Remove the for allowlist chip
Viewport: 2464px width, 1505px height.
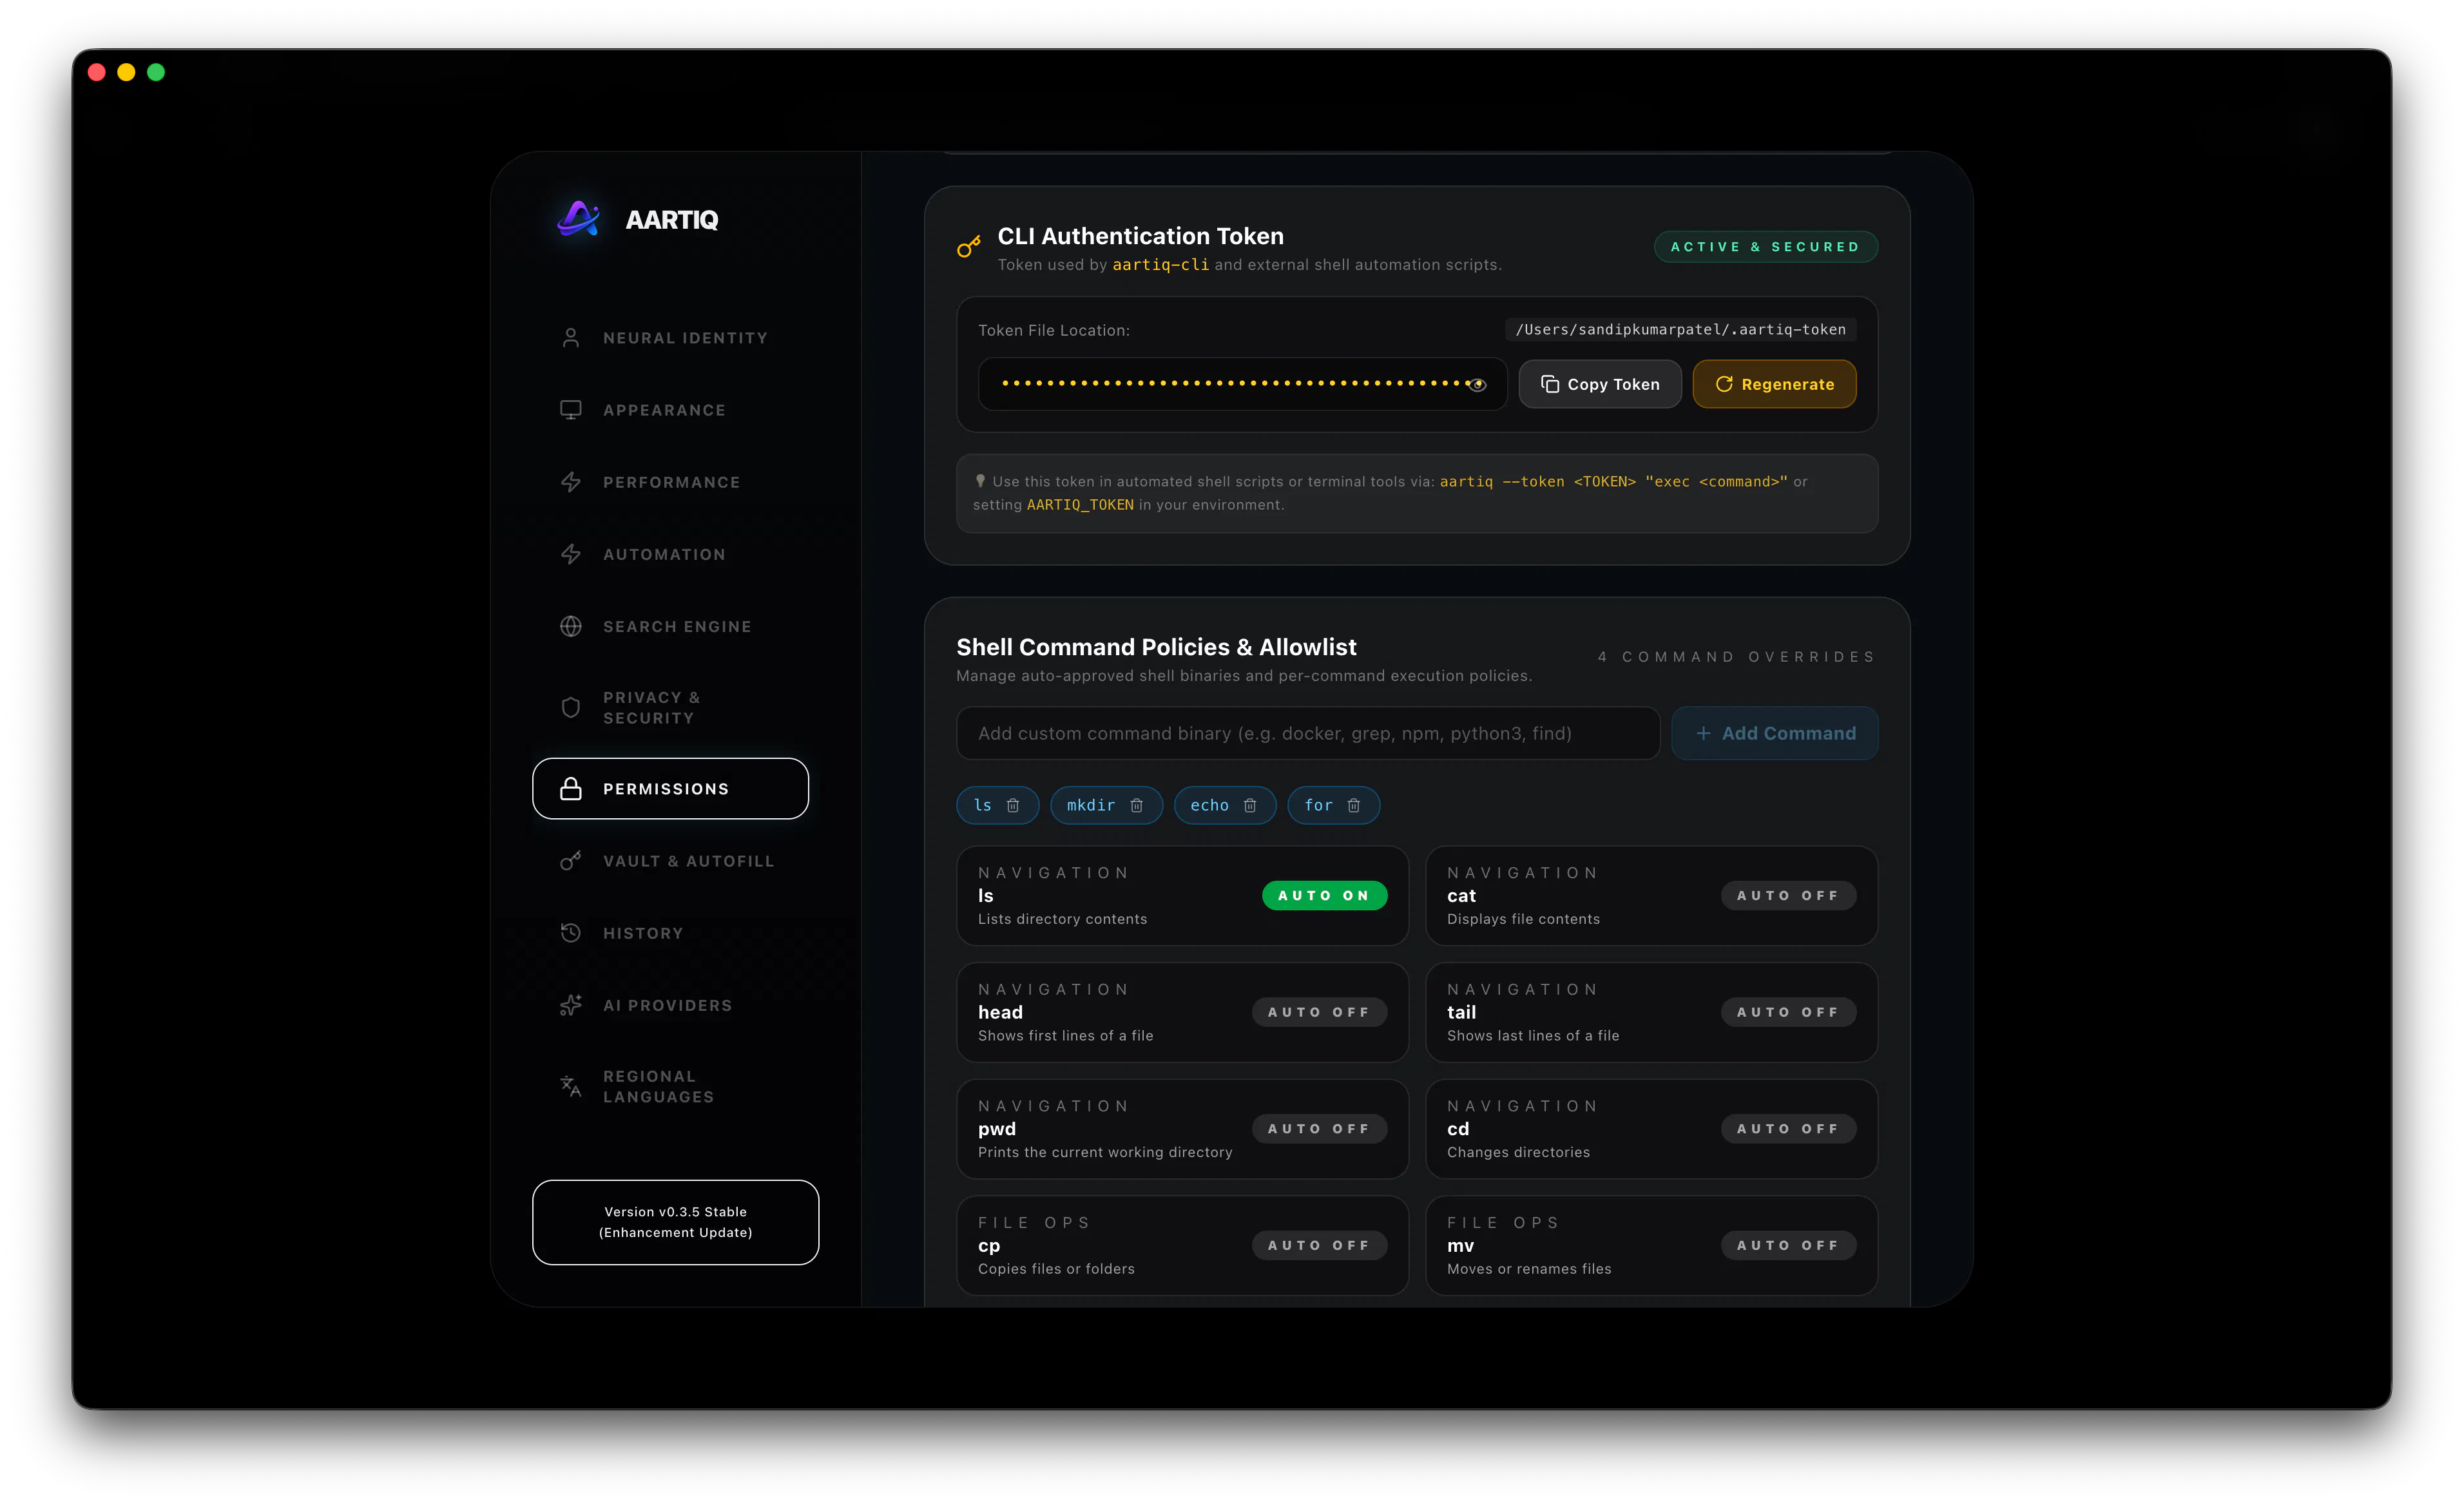1353,805
